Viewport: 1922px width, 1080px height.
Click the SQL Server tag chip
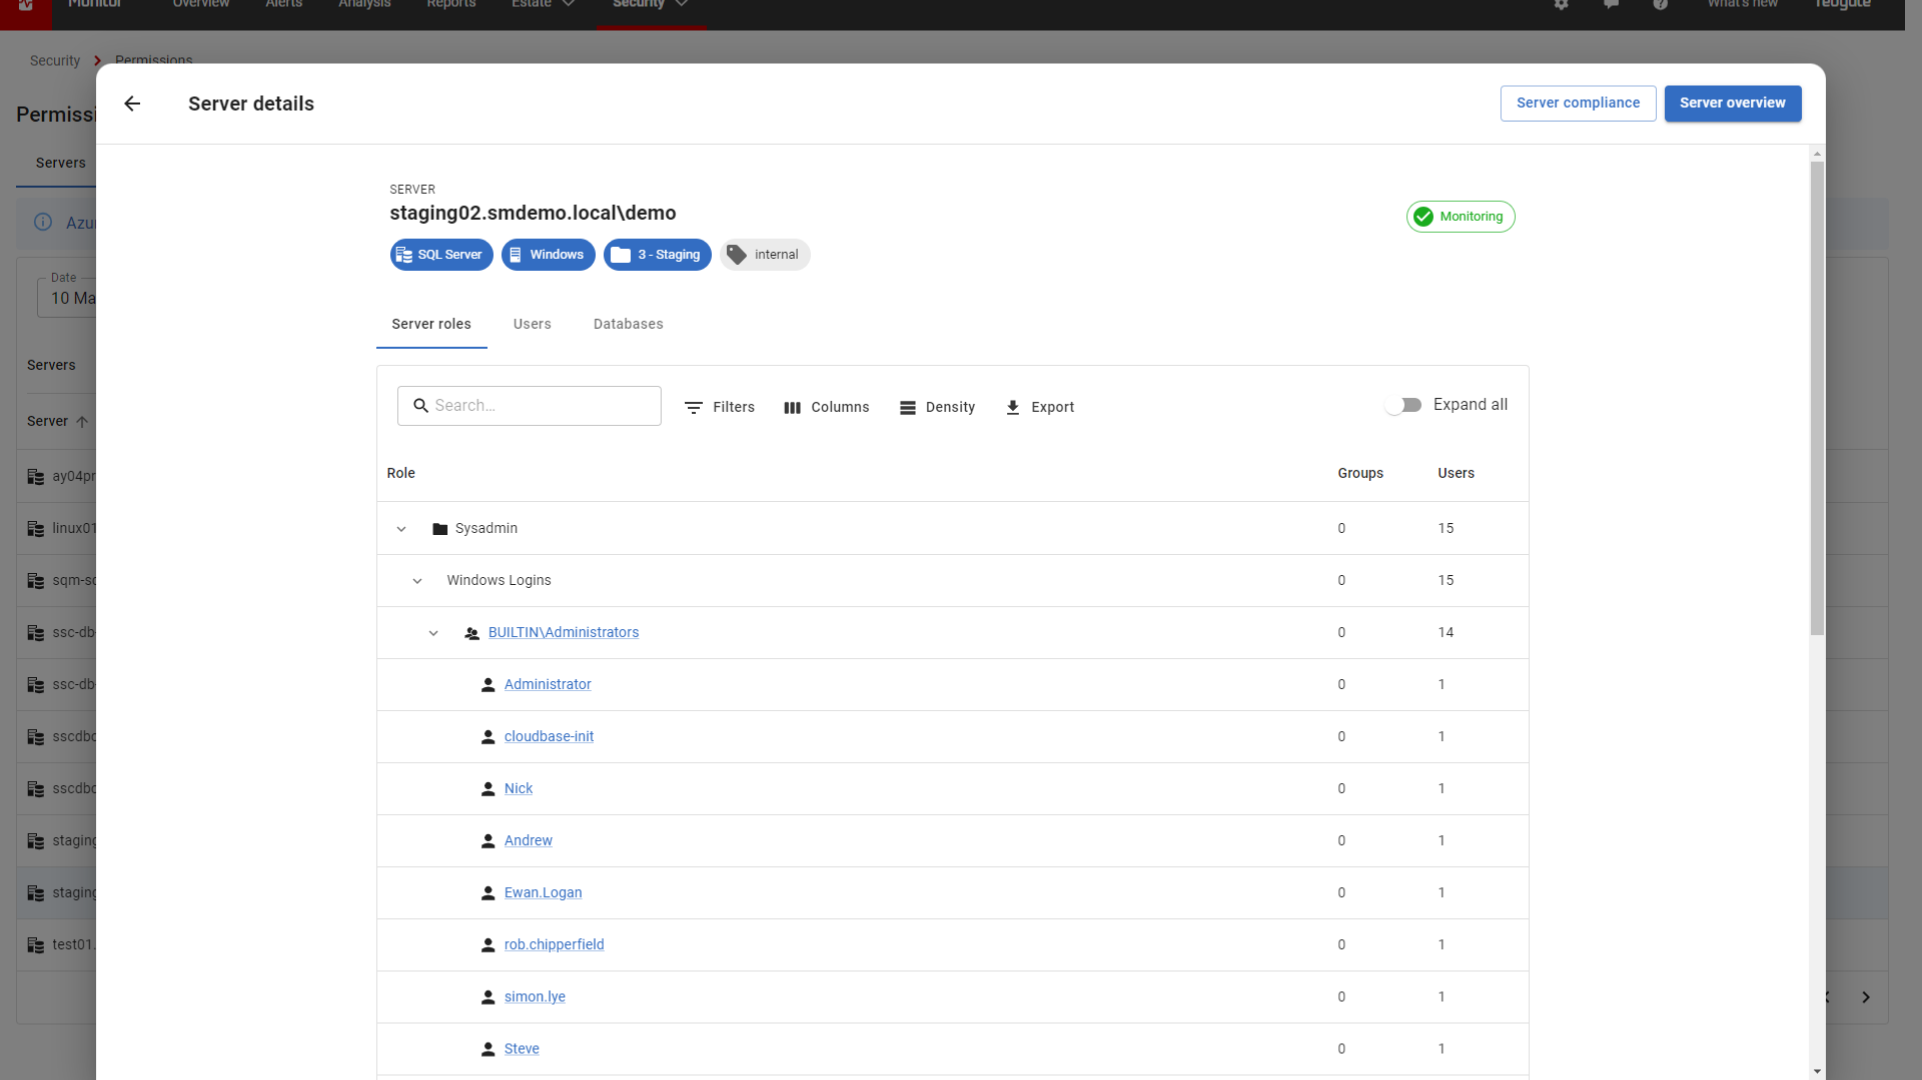441,254
